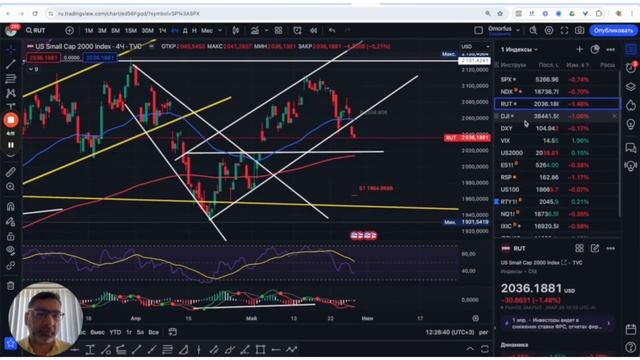The width and height of the screenshot is (640, 360).
Task: Open the quick search magnifier icon
Action: click(x=533, y=30)
